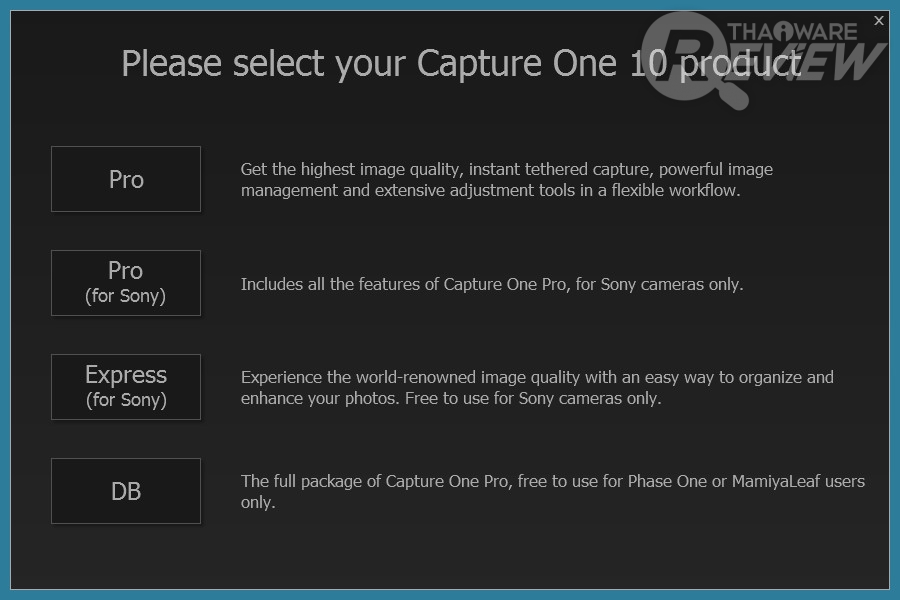Click "(for Sony)" subtitle on the Express button
The height and width of the screenshot is (600, 900).
click(x=126, y=400)
